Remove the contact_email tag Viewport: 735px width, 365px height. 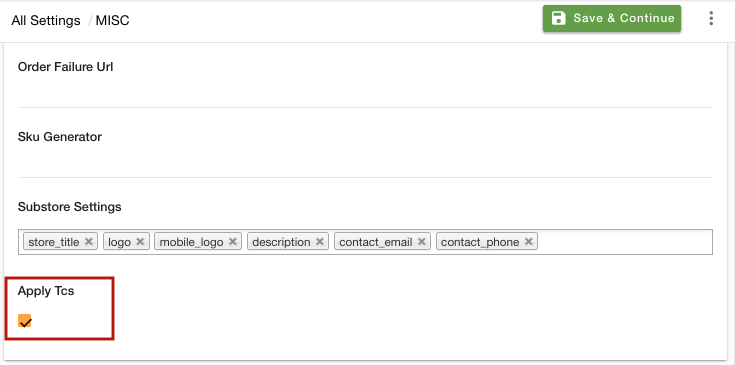(x=421, y=242)
